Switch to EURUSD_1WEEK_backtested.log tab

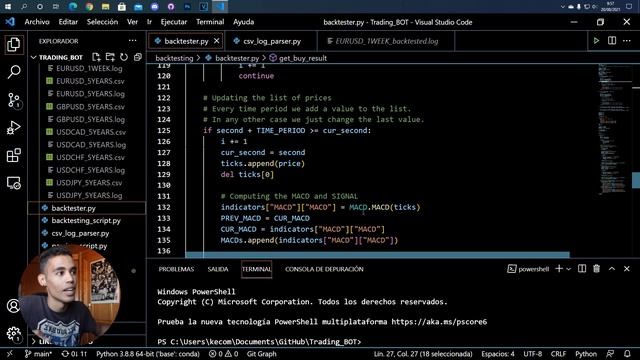pos(386,41)
